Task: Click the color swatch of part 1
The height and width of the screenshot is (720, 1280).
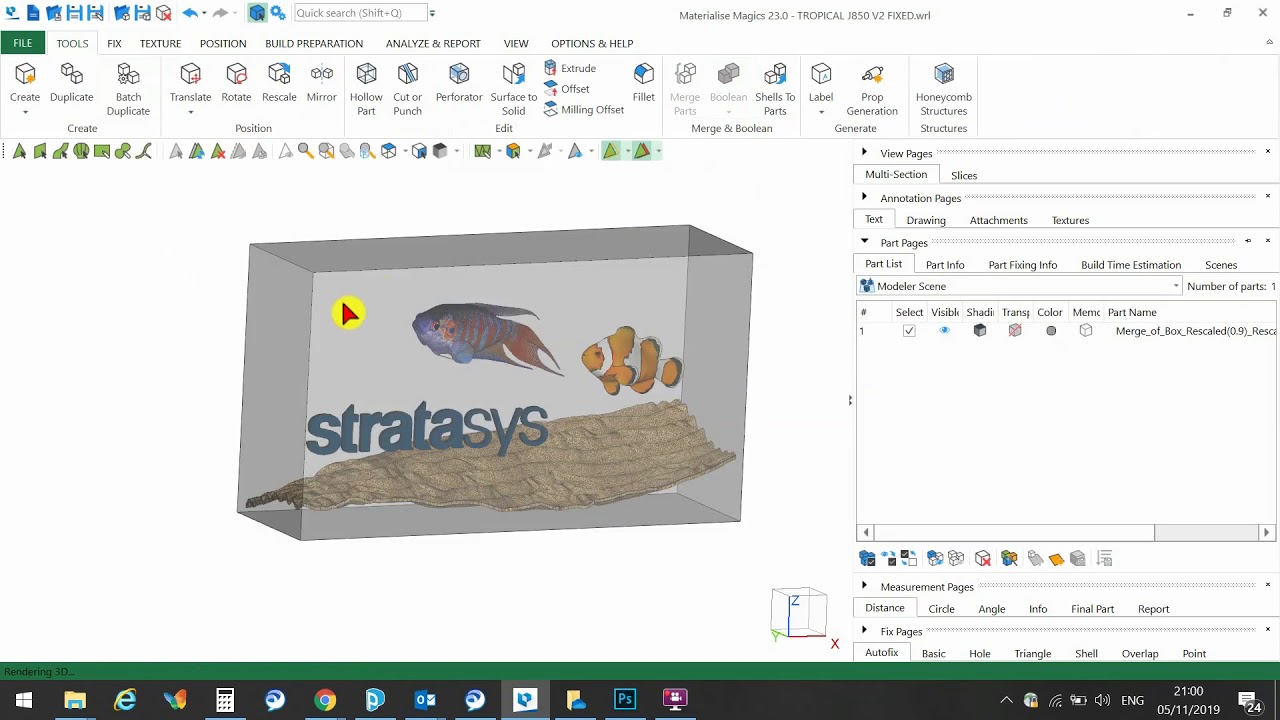Action: 1051,331
